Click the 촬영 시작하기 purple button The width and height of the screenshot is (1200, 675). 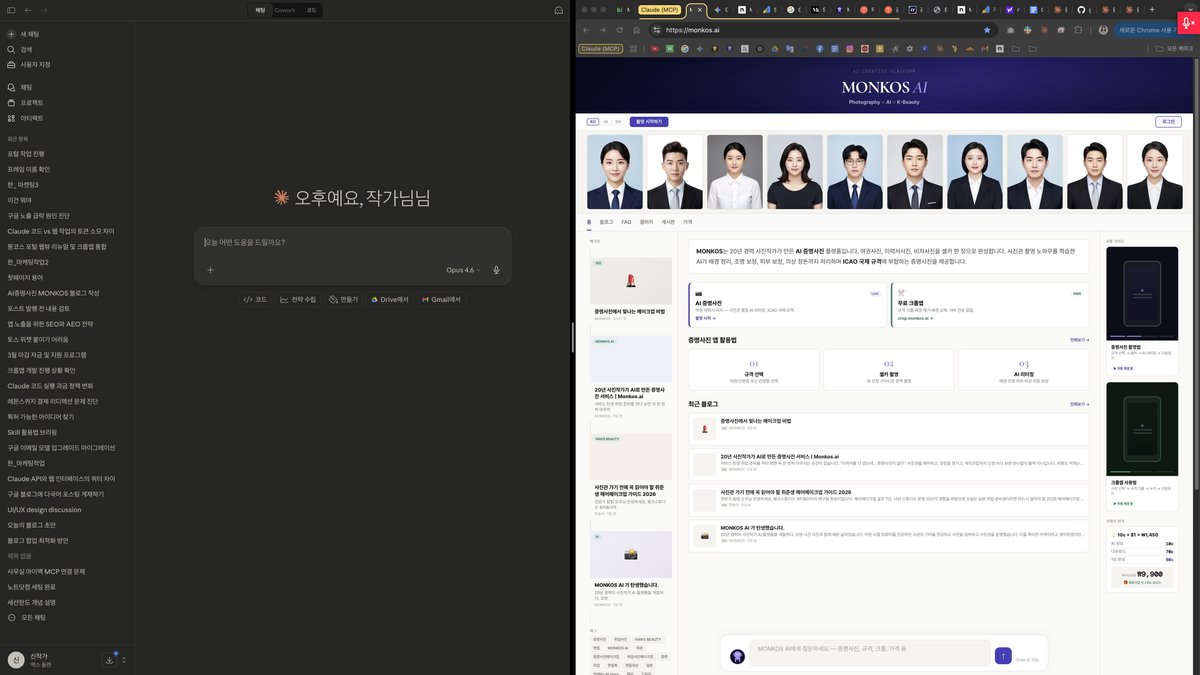649,122
